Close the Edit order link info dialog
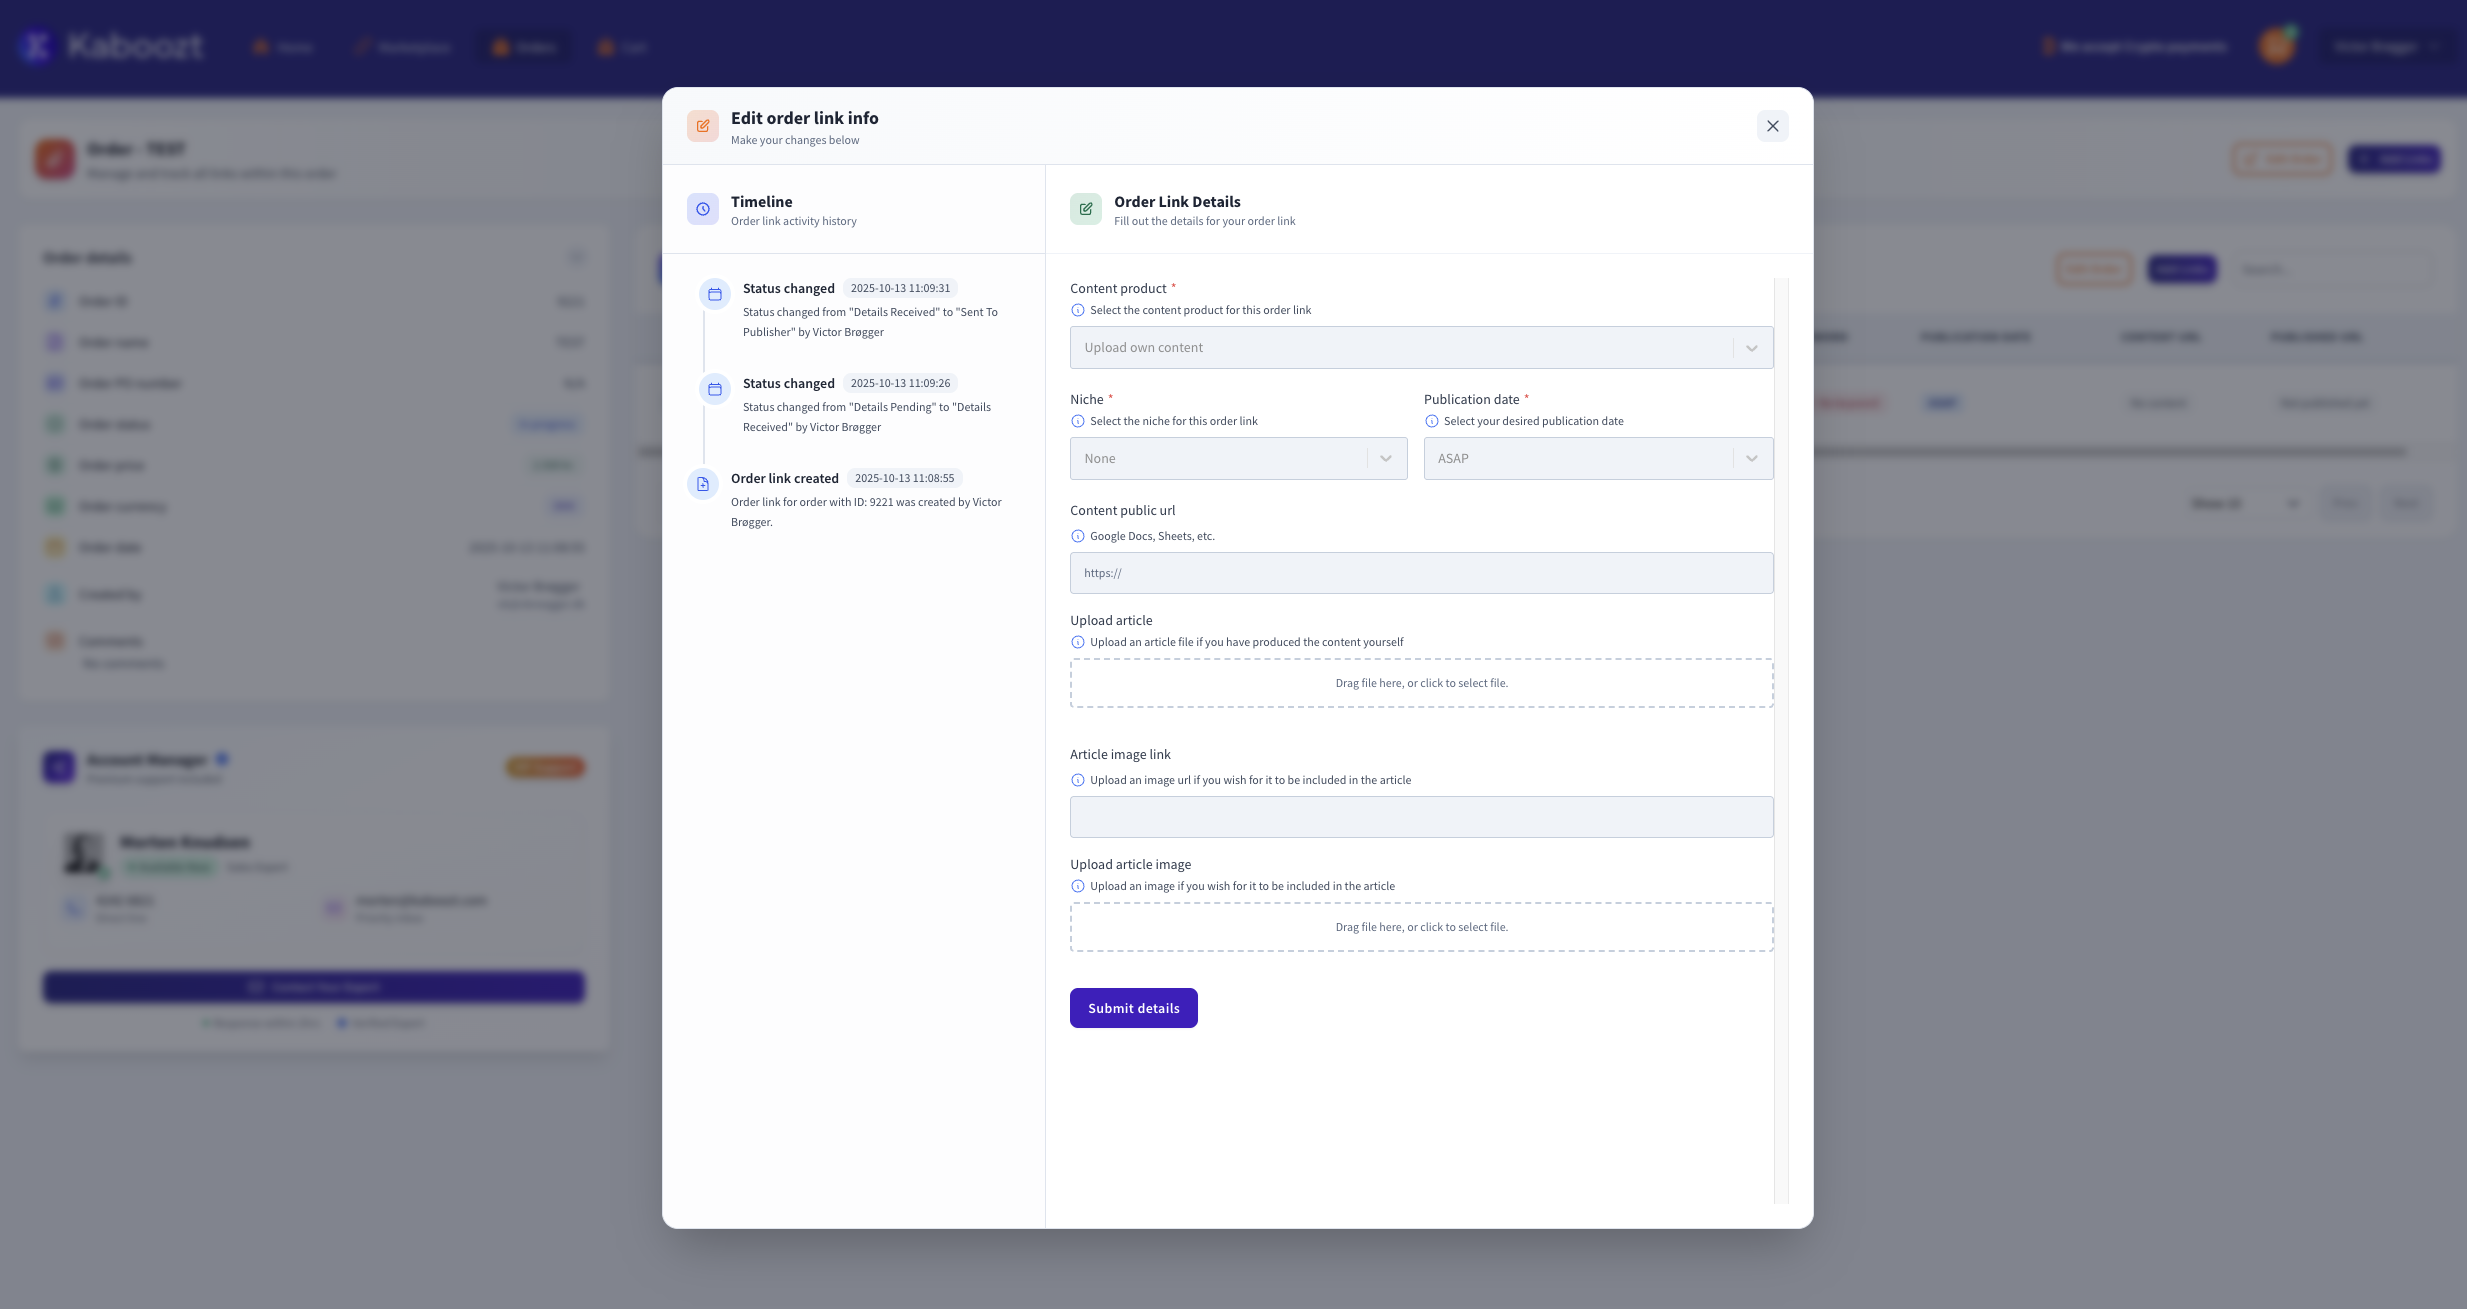The image size is (2467, 1309). (x=1771, y=126)
